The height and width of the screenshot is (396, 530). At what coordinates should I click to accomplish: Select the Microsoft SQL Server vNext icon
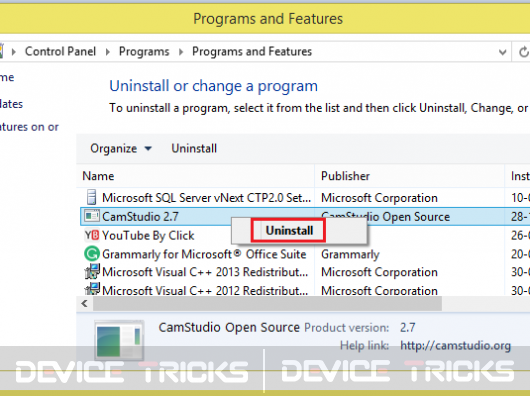click(x=91, y=197)
